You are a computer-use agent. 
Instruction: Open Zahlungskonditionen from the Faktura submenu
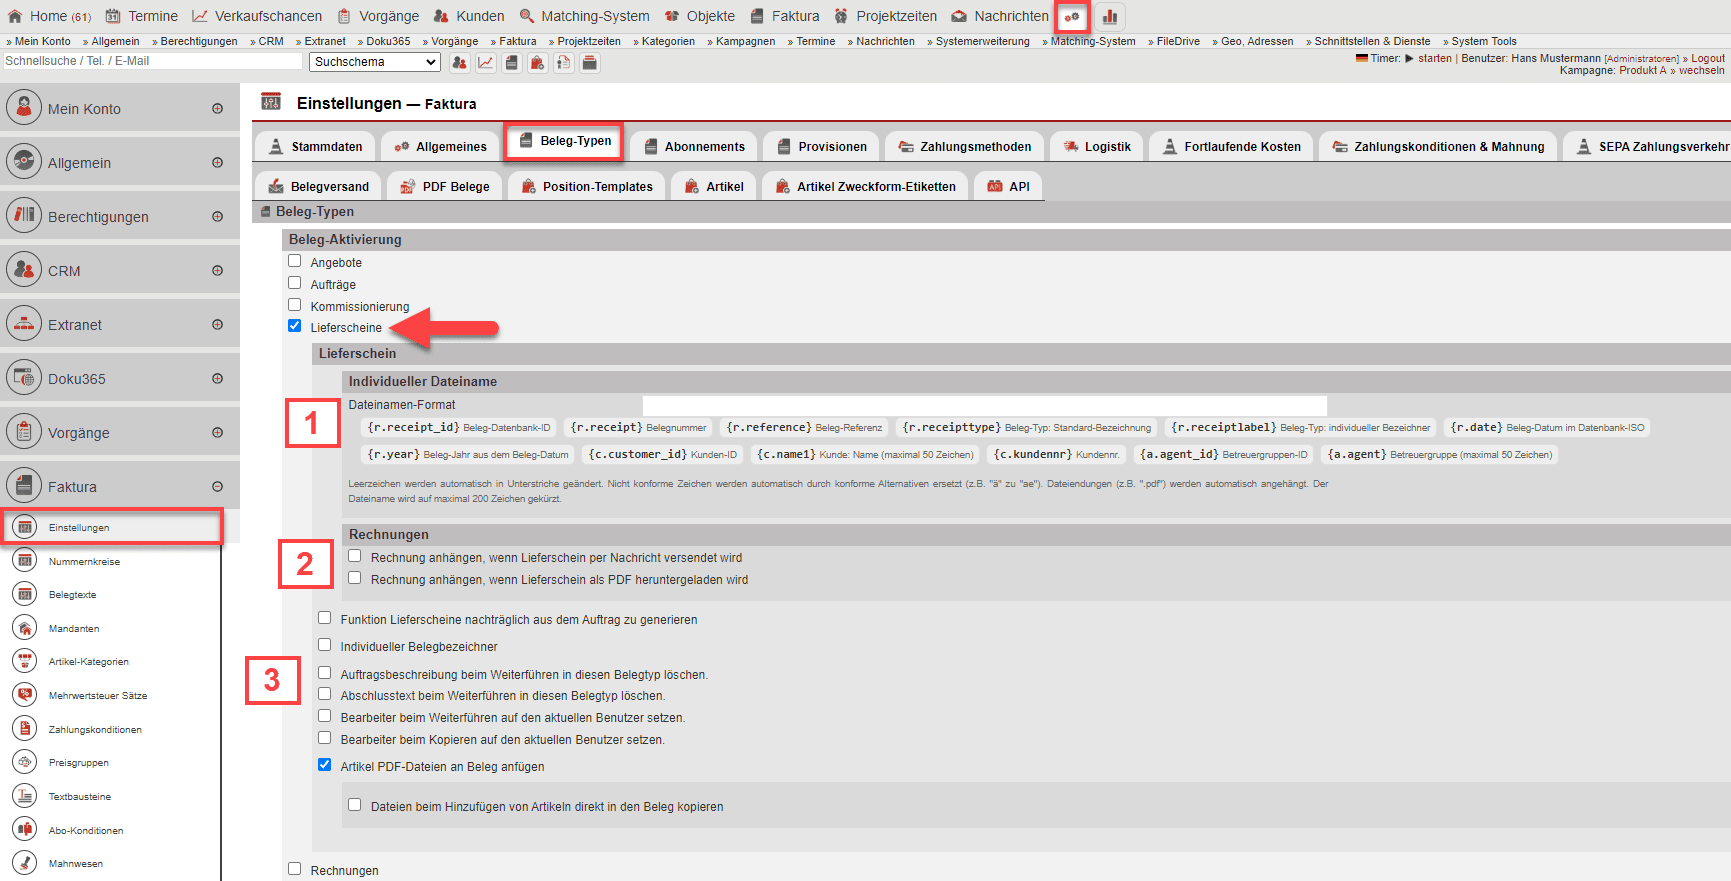(x=95, y=730)
